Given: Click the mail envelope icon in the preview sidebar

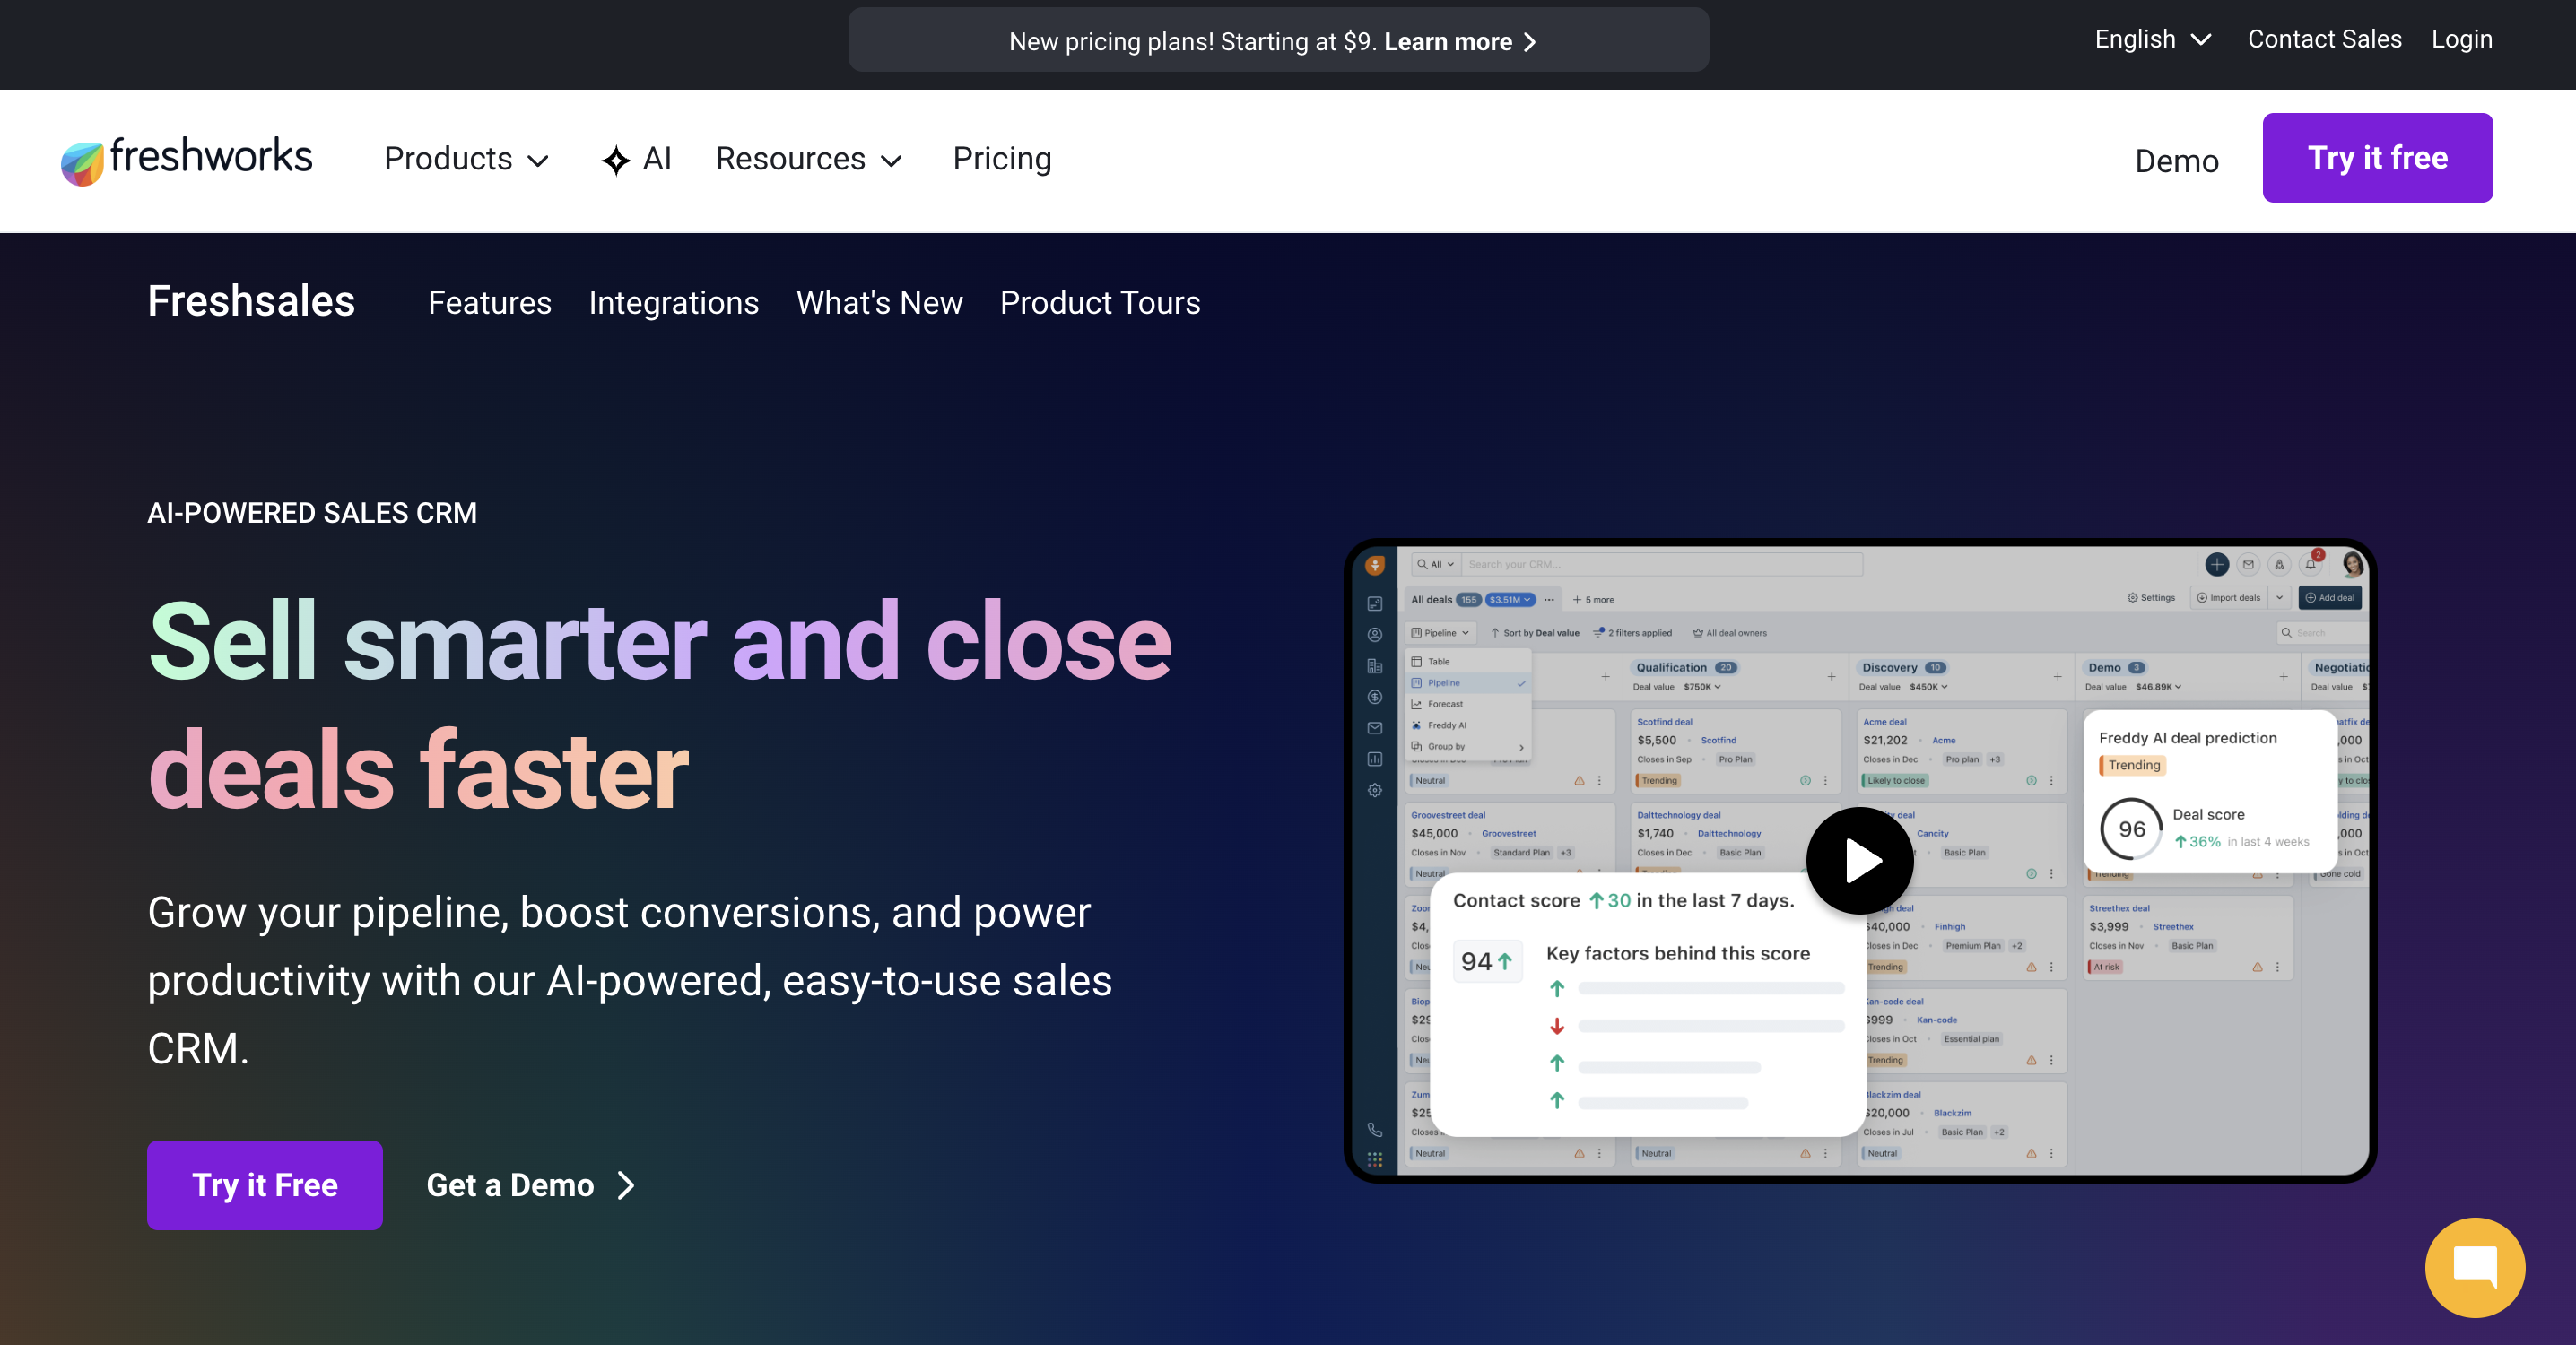Looking at the screenshot, I should (x=1375, y=728).
